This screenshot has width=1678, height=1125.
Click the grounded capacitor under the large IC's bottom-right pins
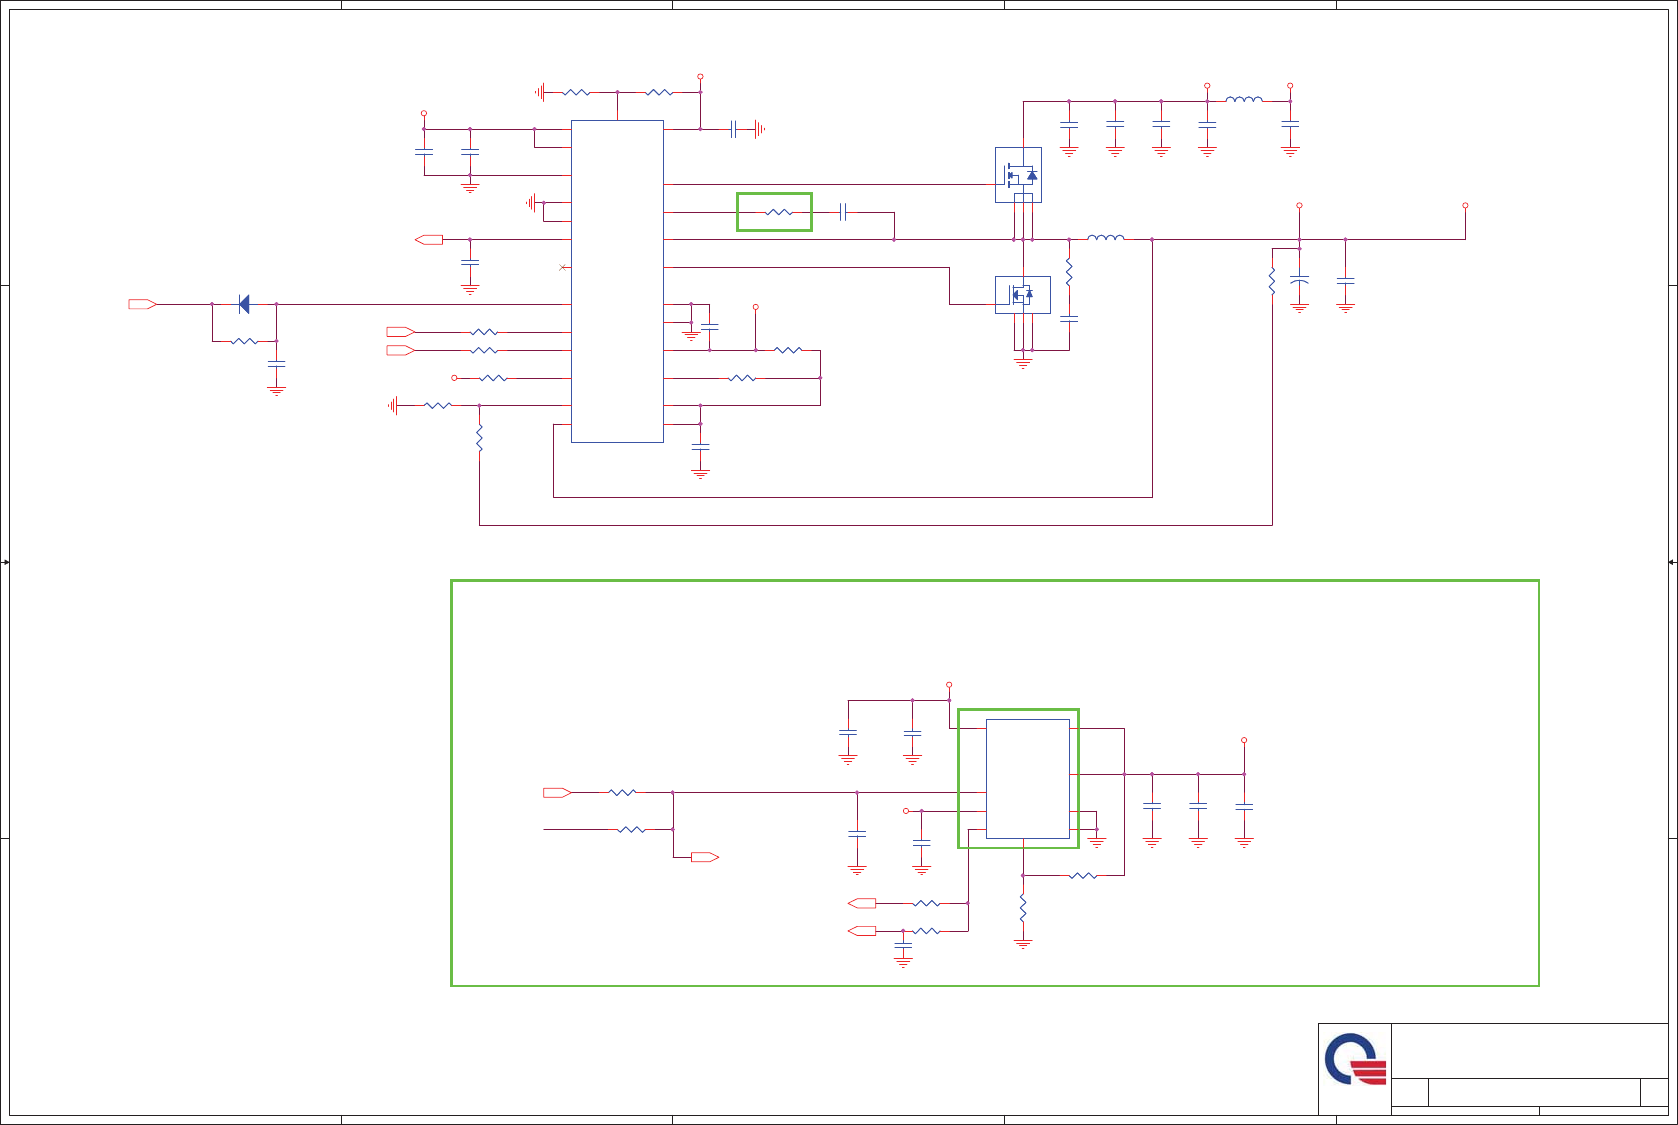[x=700, y=448]
